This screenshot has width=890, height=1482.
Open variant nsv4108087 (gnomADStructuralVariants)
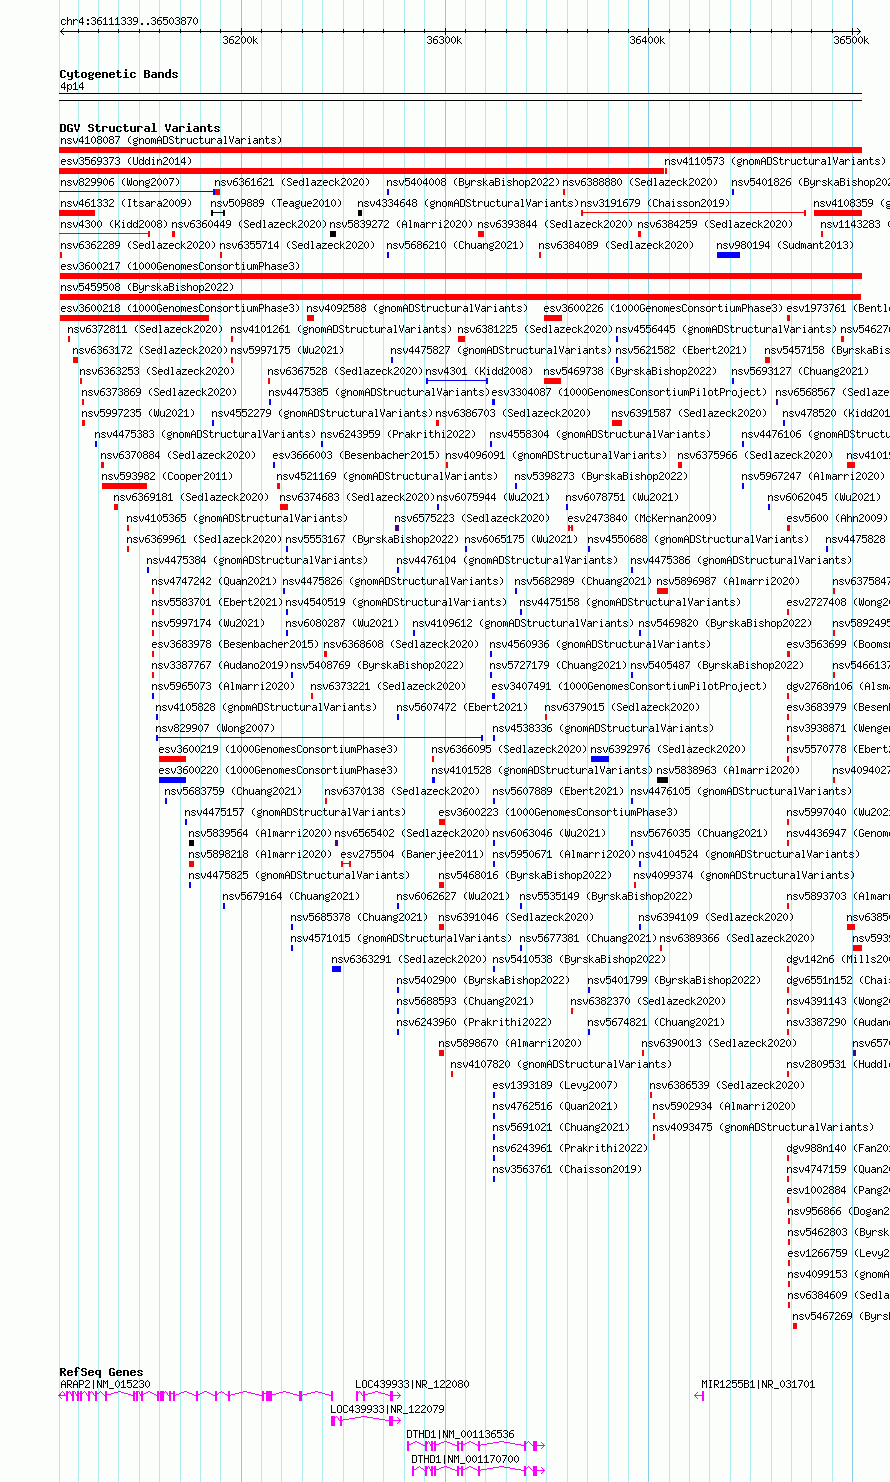tap(171, 140)
